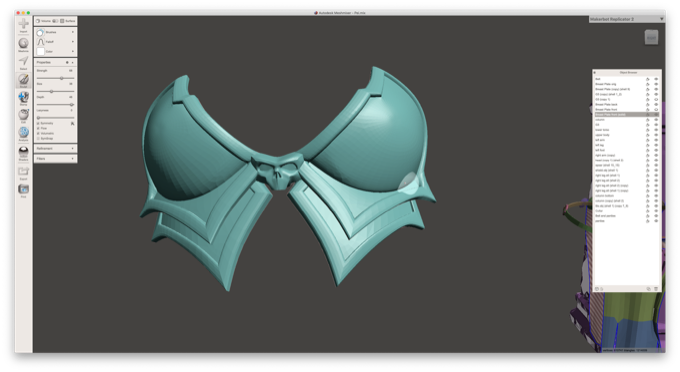The width and height of the screenshot is (680, 372).
Task: Click the skull detail on the breastplate model
Action: pyautogui.click(x=278, y=171)
